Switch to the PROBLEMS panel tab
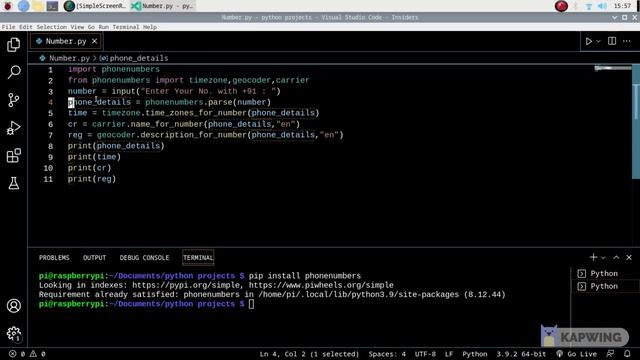640x360 pixels. pos(54,258)
